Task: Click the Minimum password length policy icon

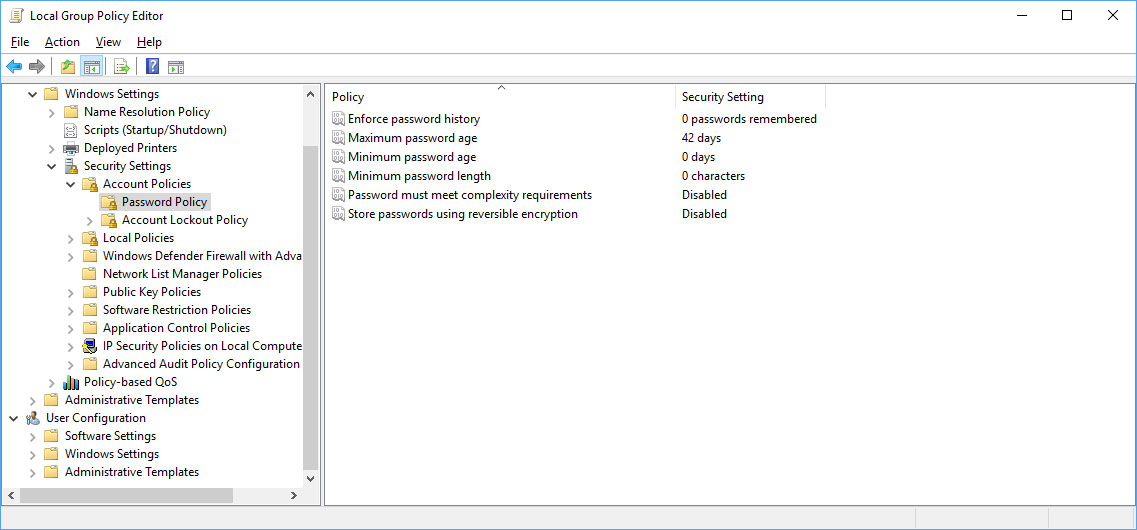Action: pyautogui.click(x=338, y=175)
